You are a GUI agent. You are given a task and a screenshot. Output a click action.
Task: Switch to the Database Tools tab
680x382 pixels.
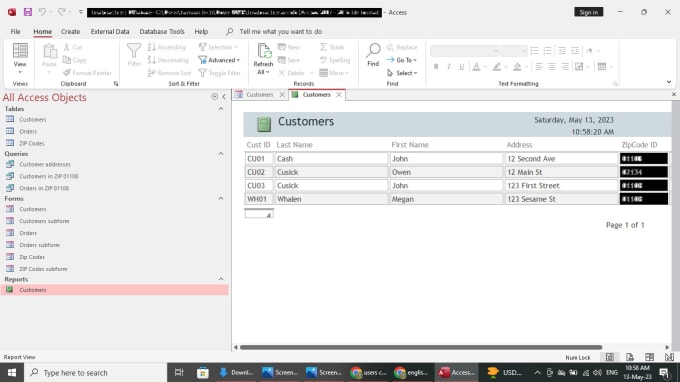tap(162, 31)
